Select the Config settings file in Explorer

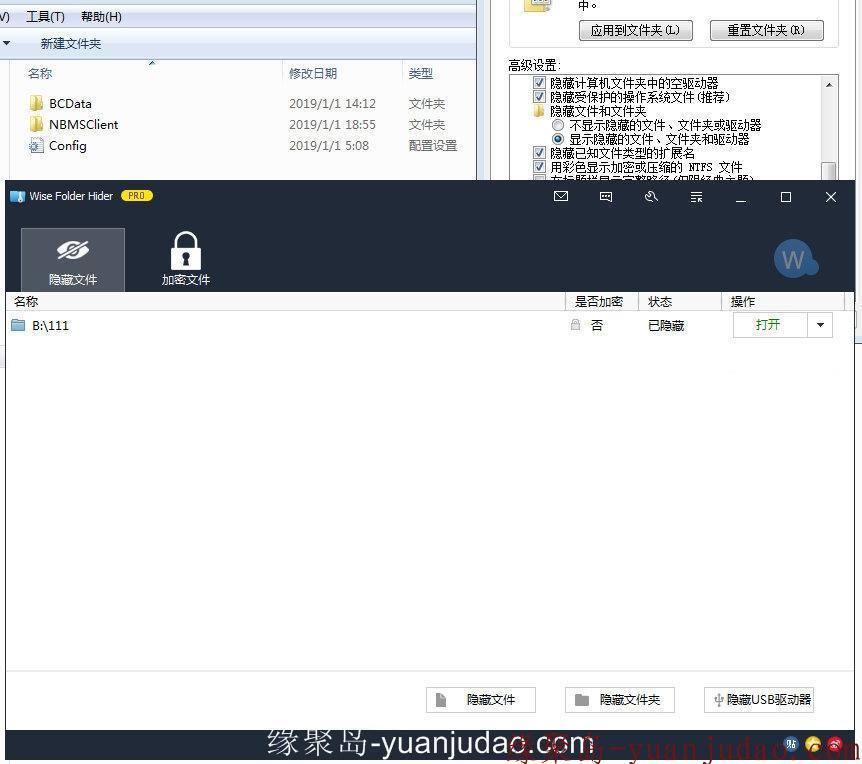click(68, 146)
